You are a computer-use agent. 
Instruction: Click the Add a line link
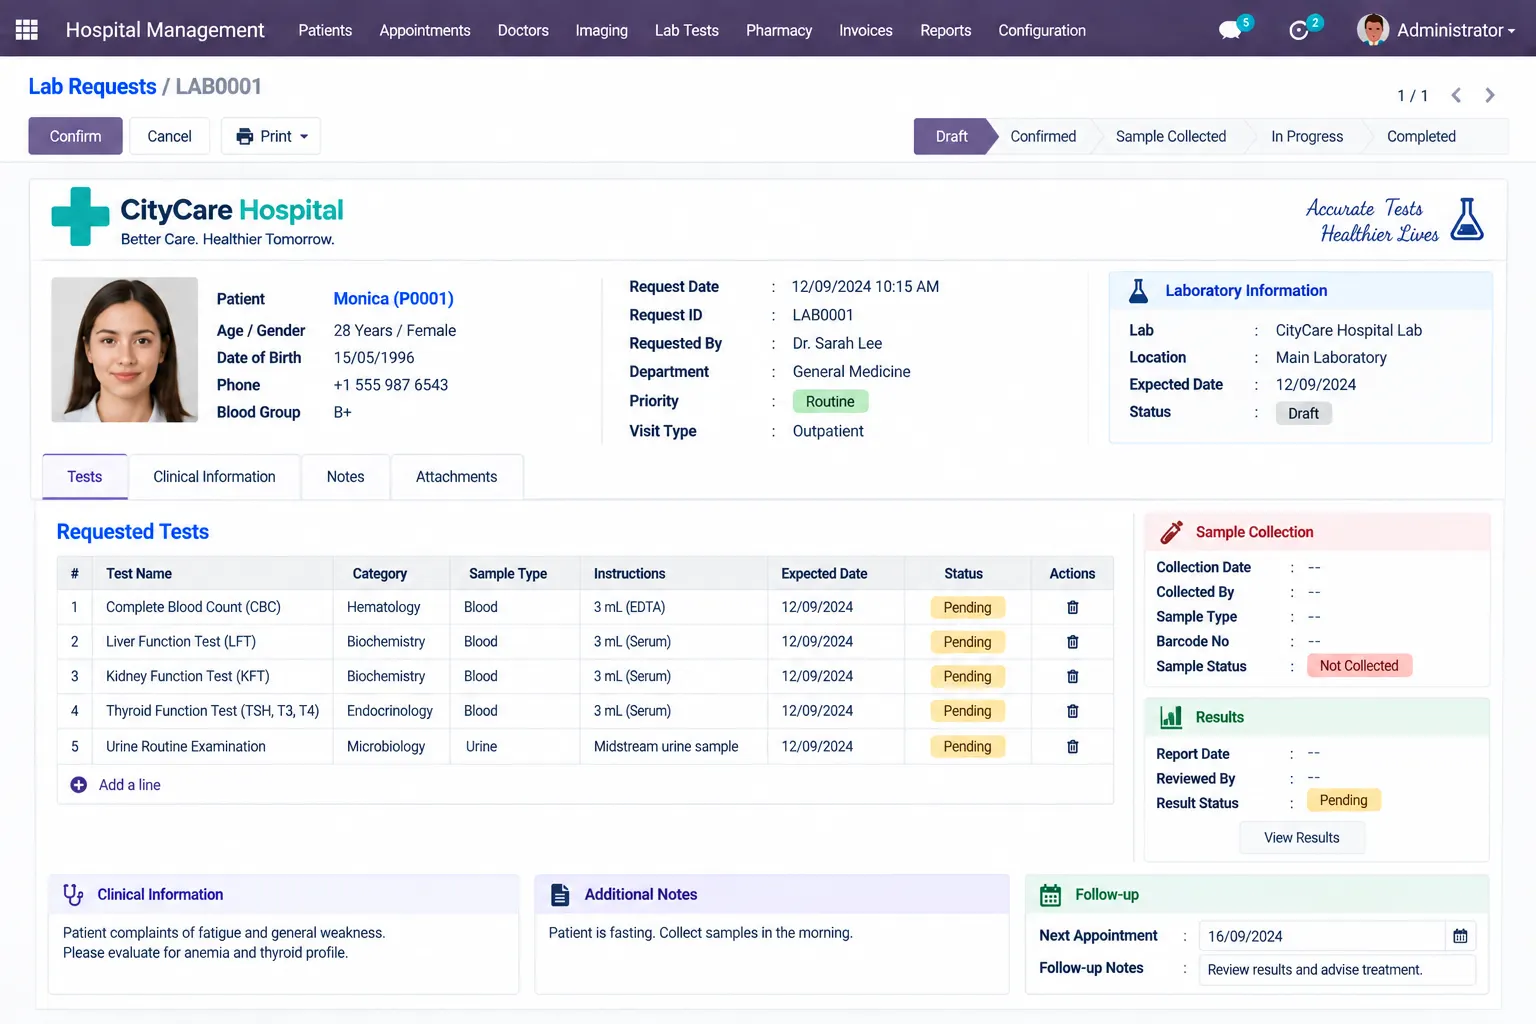point(130,785)
